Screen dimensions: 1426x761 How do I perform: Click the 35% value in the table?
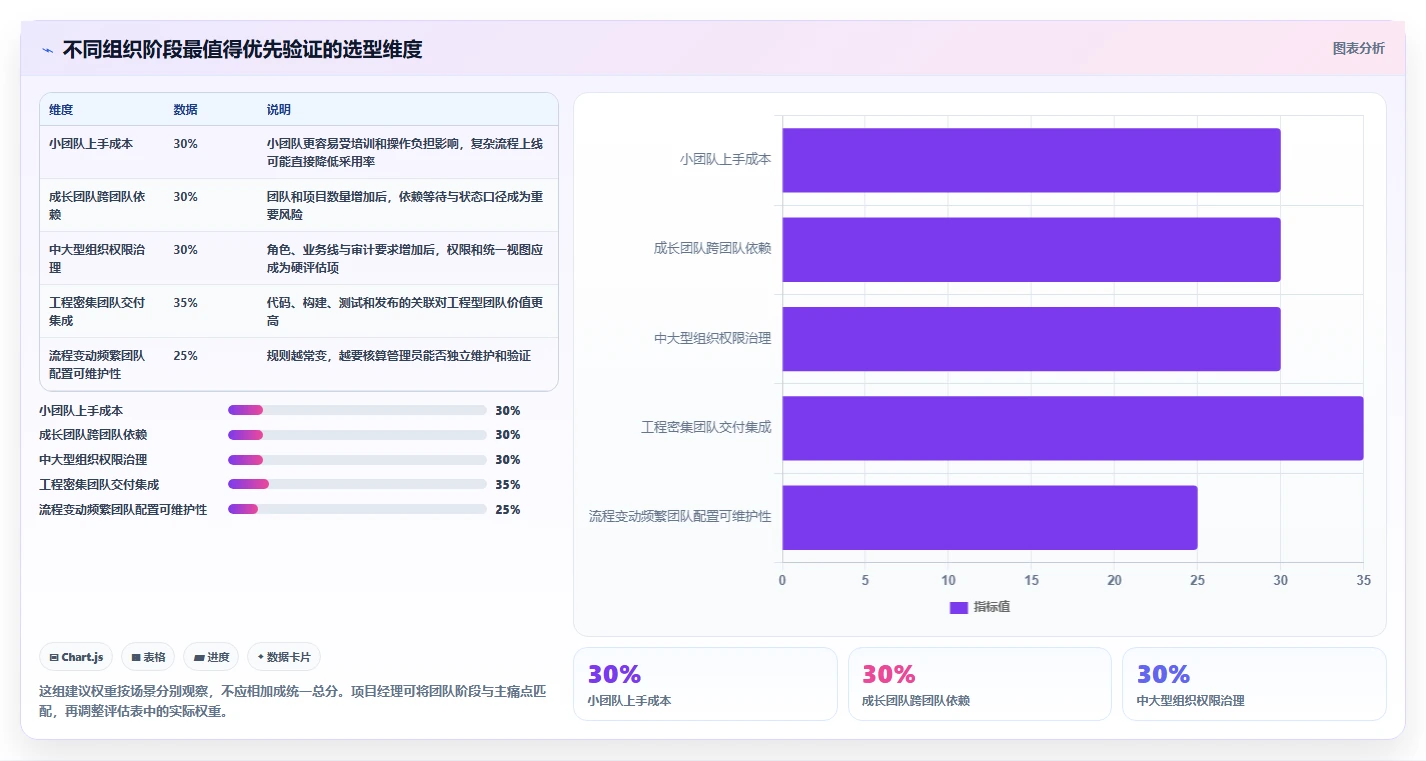(185, 302)
